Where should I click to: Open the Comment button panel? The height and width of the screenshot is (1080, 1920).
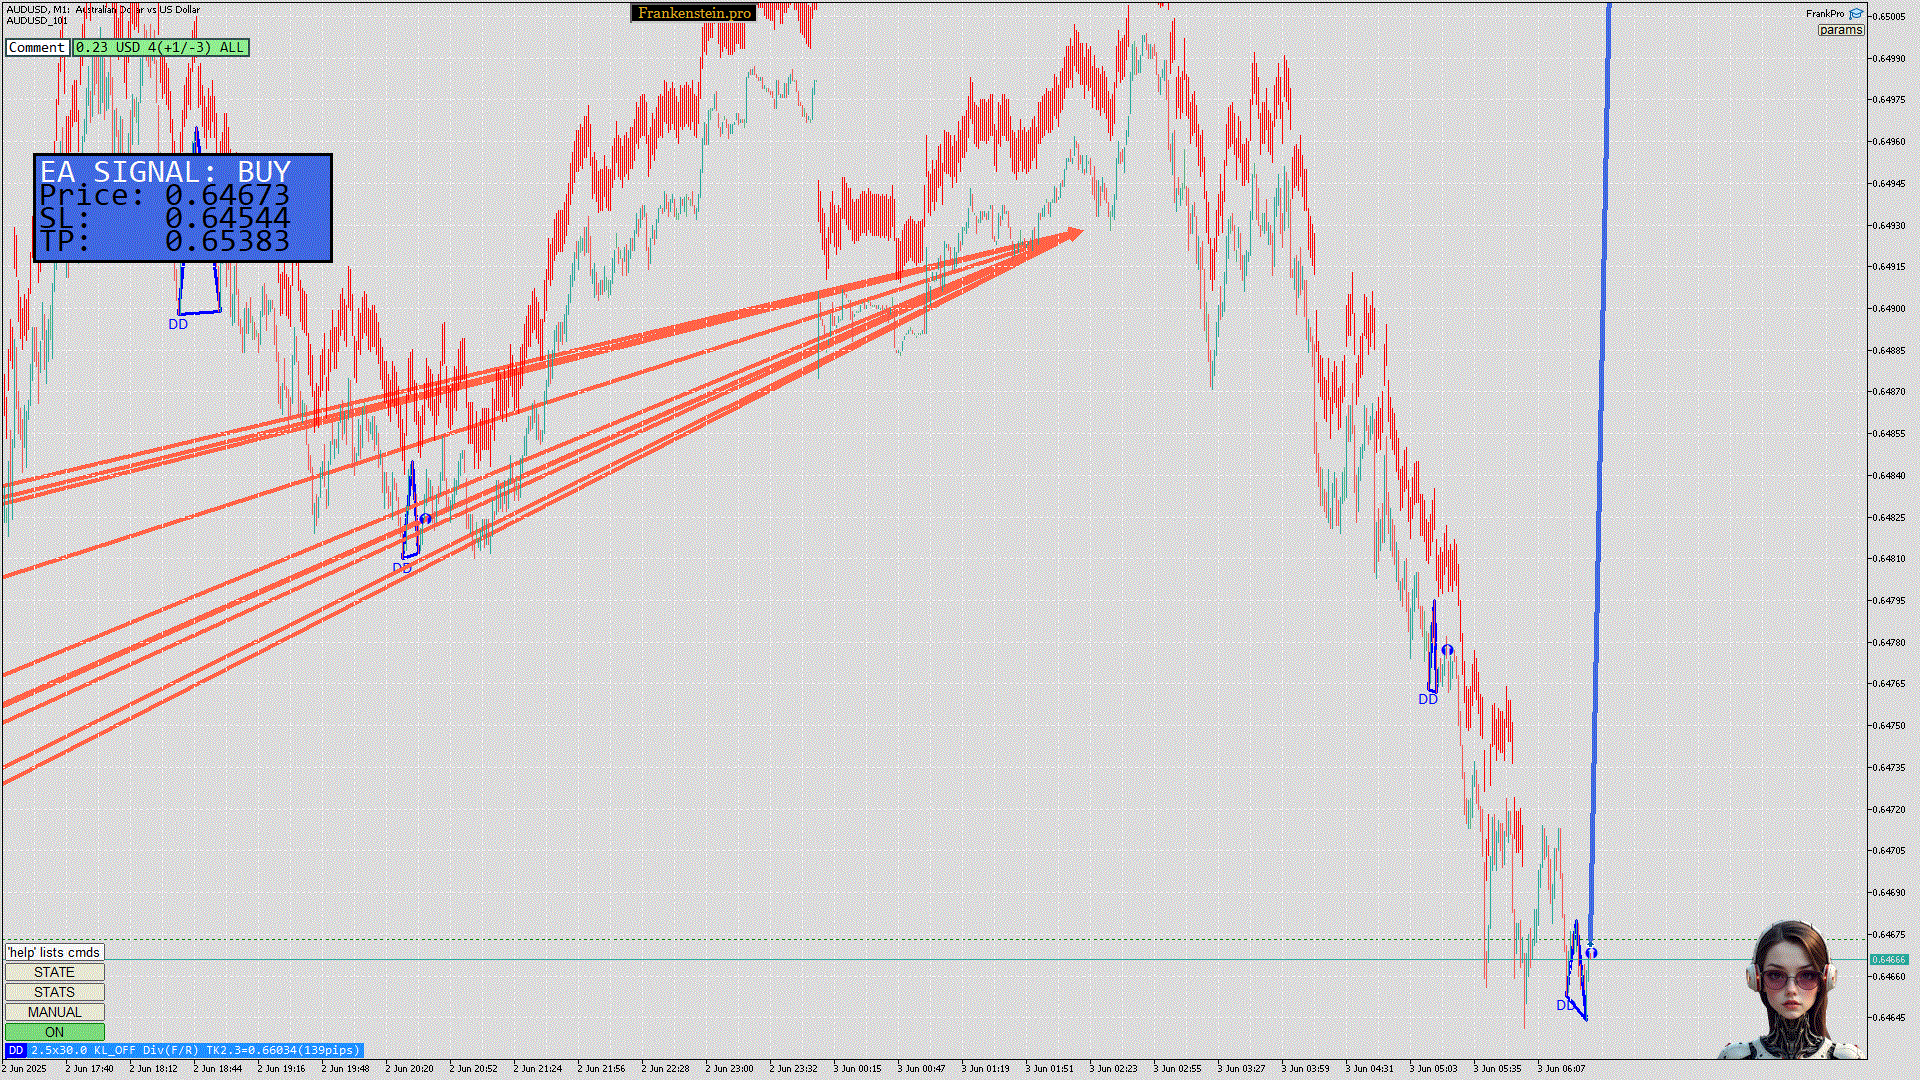coord(36,47)
